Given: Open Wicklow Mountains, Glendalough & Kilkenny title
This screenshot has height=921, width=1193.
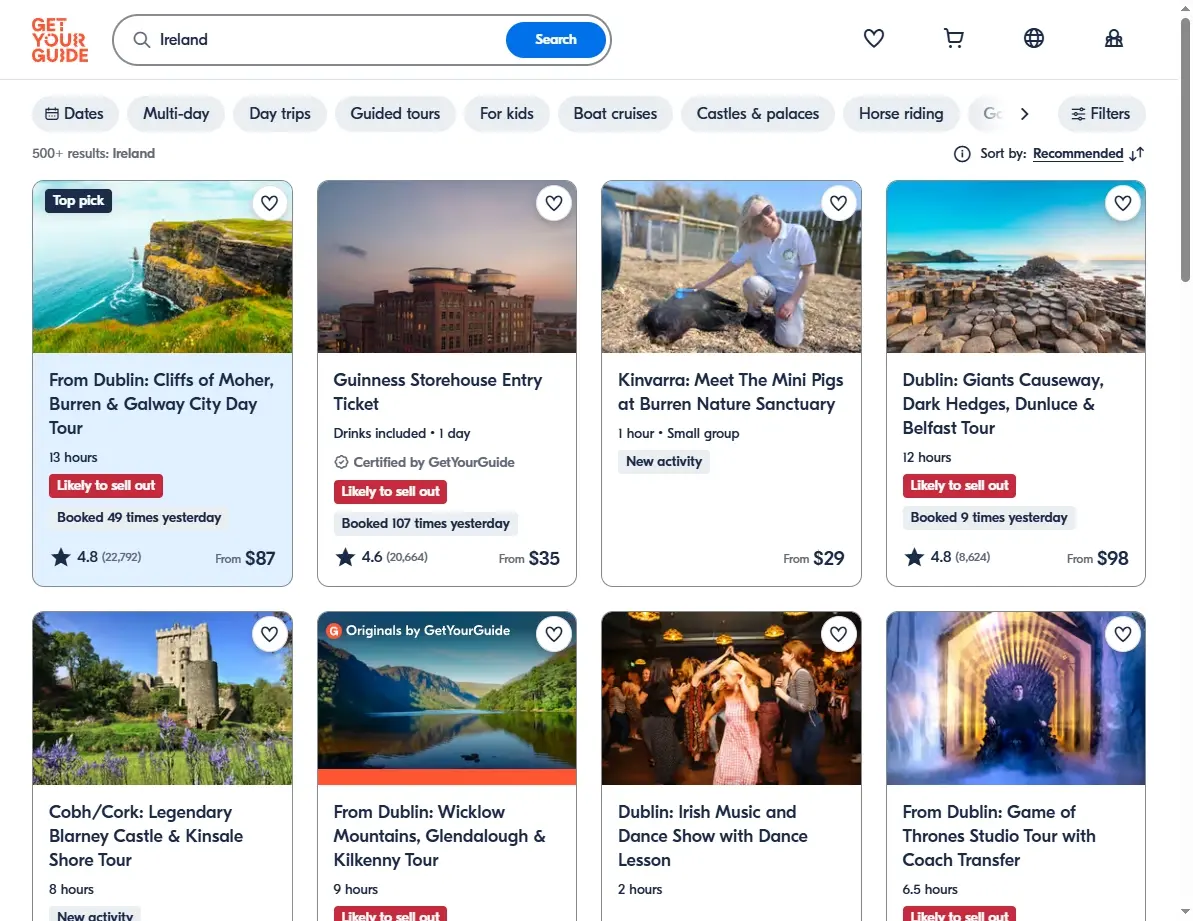Looking at the screenshot, I should click(439, 836).
